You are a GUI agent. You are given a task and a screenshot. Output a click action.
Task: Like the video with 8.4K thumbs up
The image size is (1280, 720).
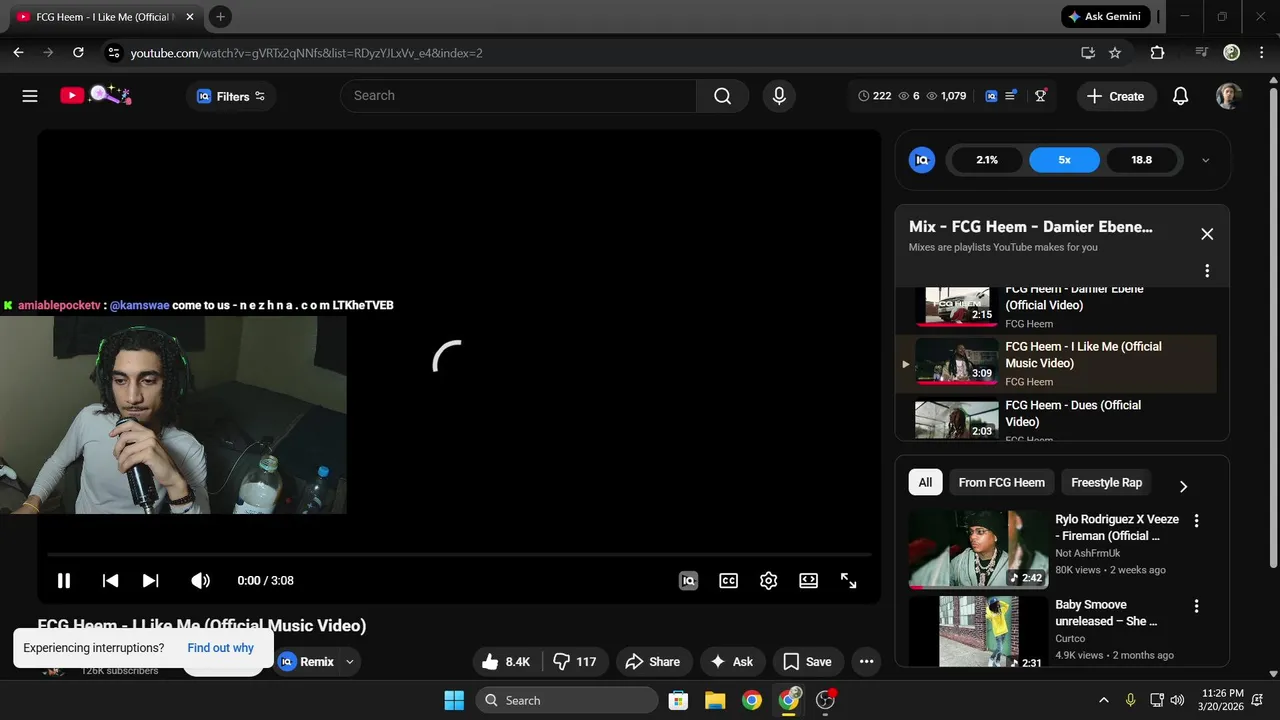pos(507,661)
